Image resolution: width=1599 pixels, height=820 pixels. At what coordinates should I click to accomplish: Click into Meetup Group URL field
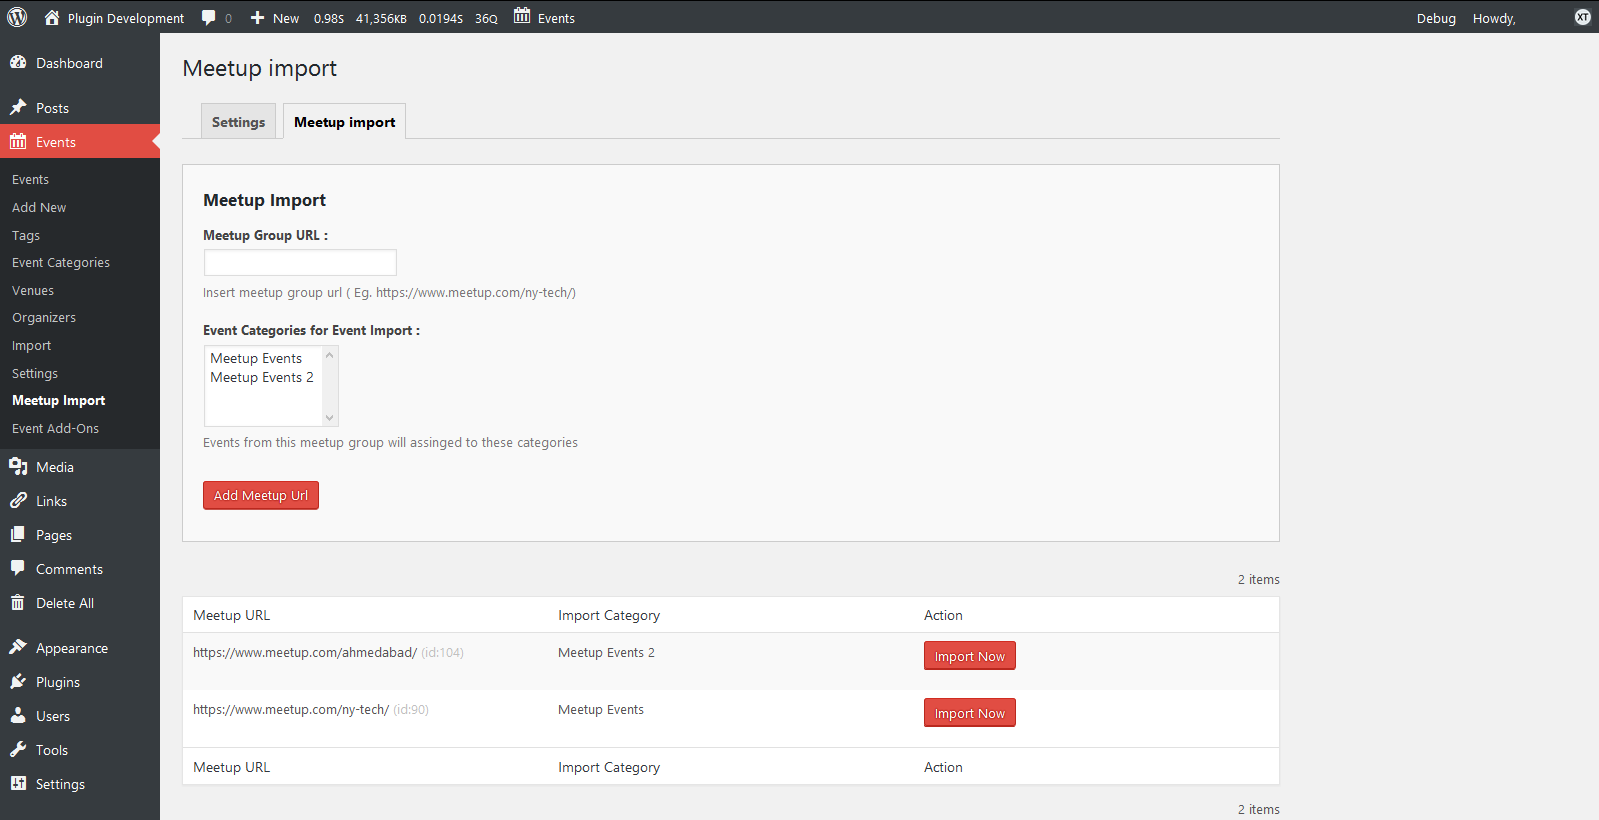point(300,262)
